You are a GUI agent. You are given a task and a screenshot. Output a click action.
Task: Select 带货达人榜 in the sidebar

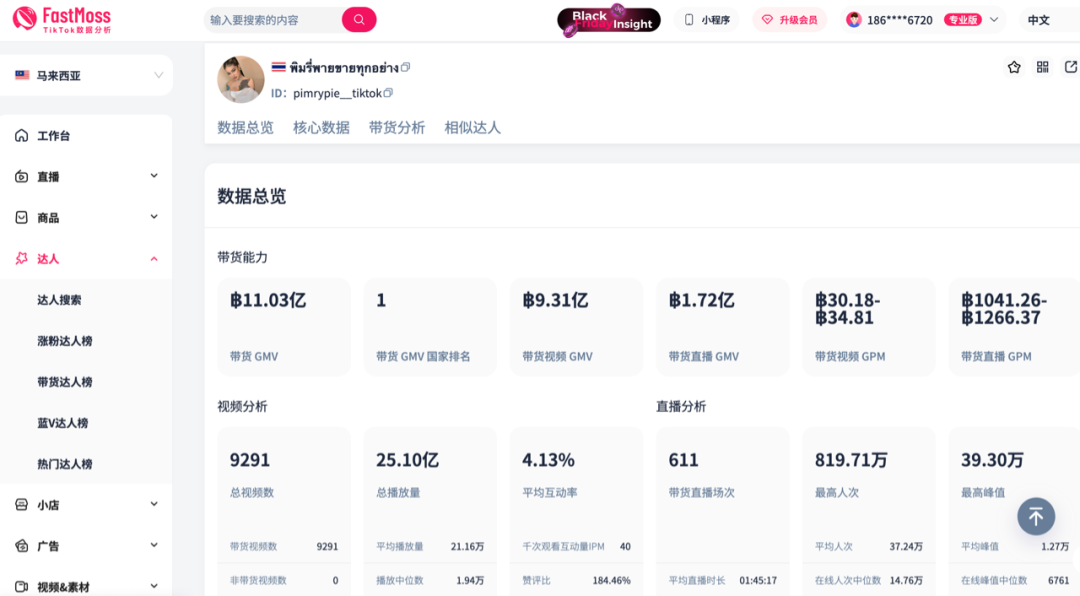(65, 382)
